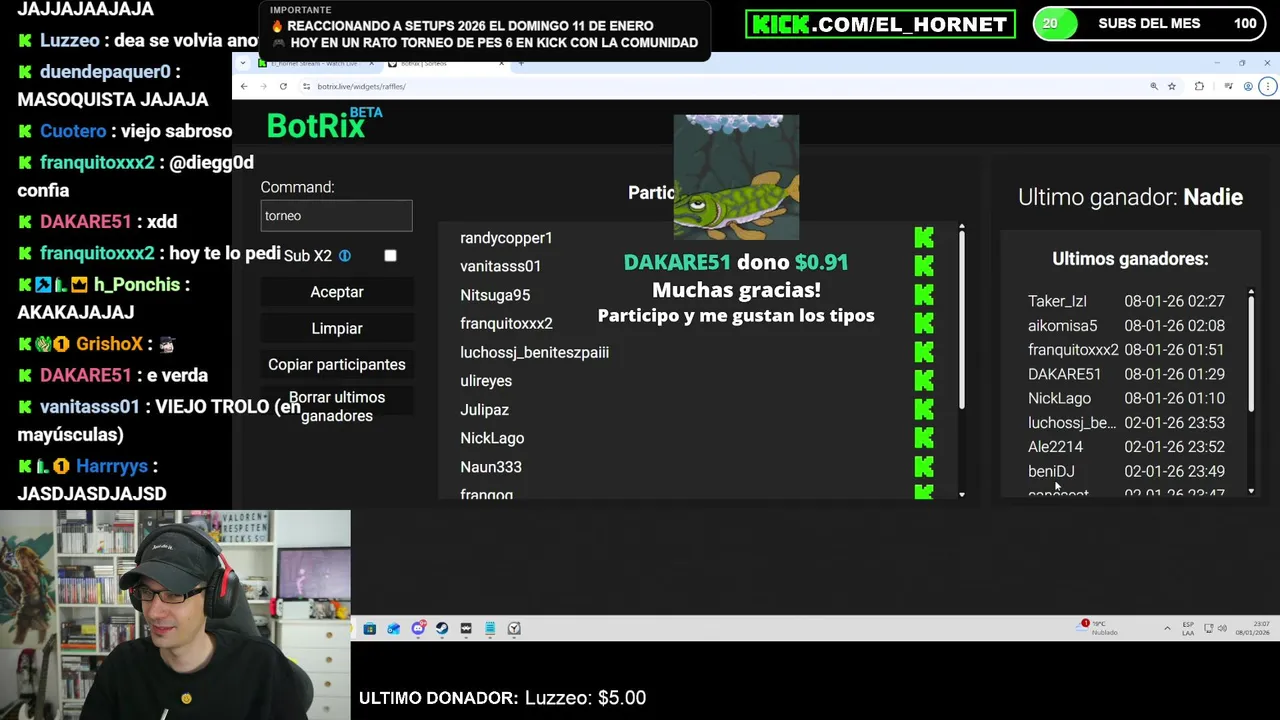Open Steam from the taskbar

442,628
